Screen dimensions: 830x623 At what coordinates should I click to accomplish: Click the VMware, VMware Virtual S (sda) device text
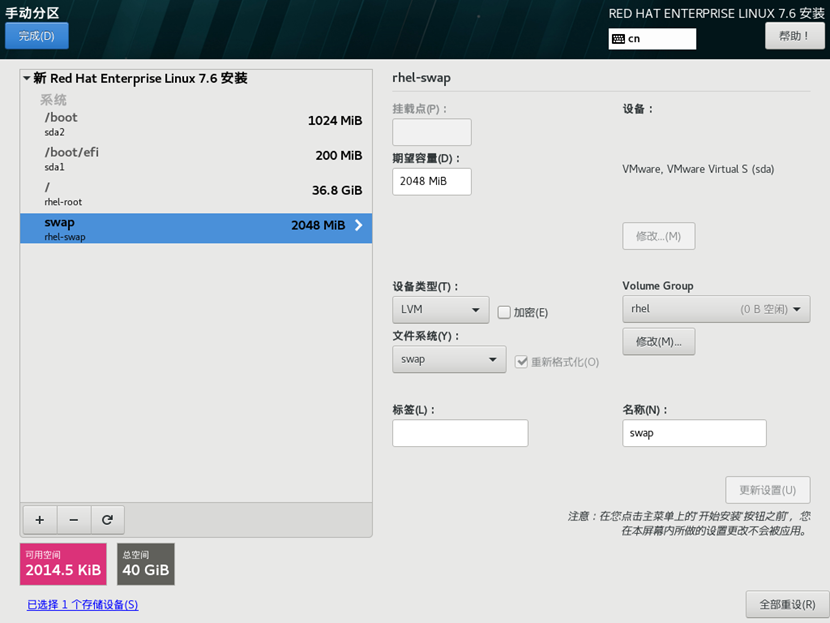click(698, 169)
